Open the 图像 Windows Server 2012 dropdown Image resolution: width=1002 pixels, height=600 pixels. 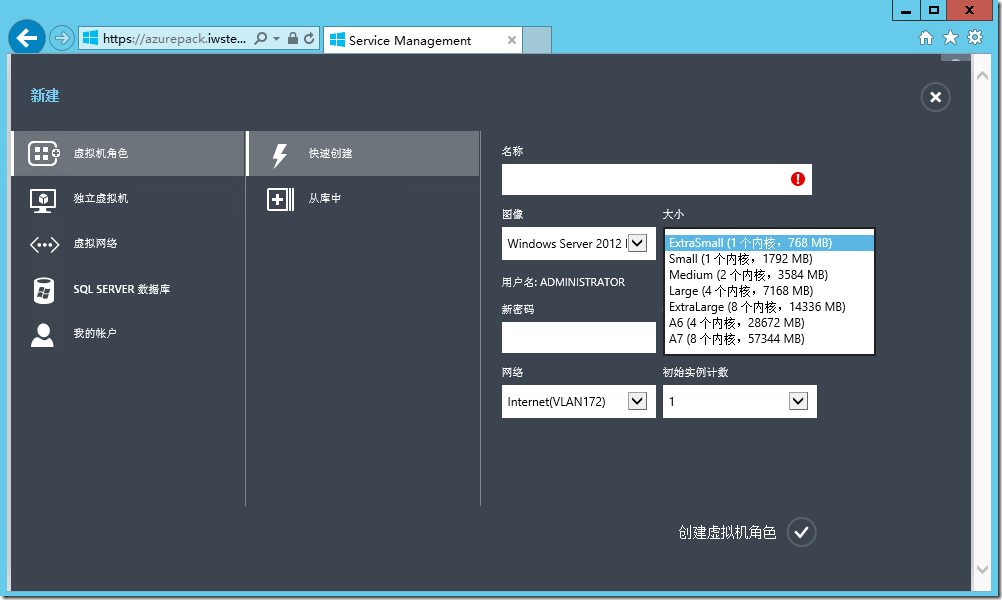(578, 243)
